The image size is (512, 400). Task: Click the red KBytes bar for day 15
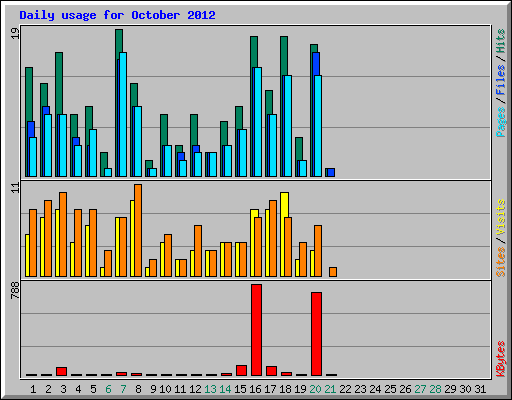click(241, 371)
